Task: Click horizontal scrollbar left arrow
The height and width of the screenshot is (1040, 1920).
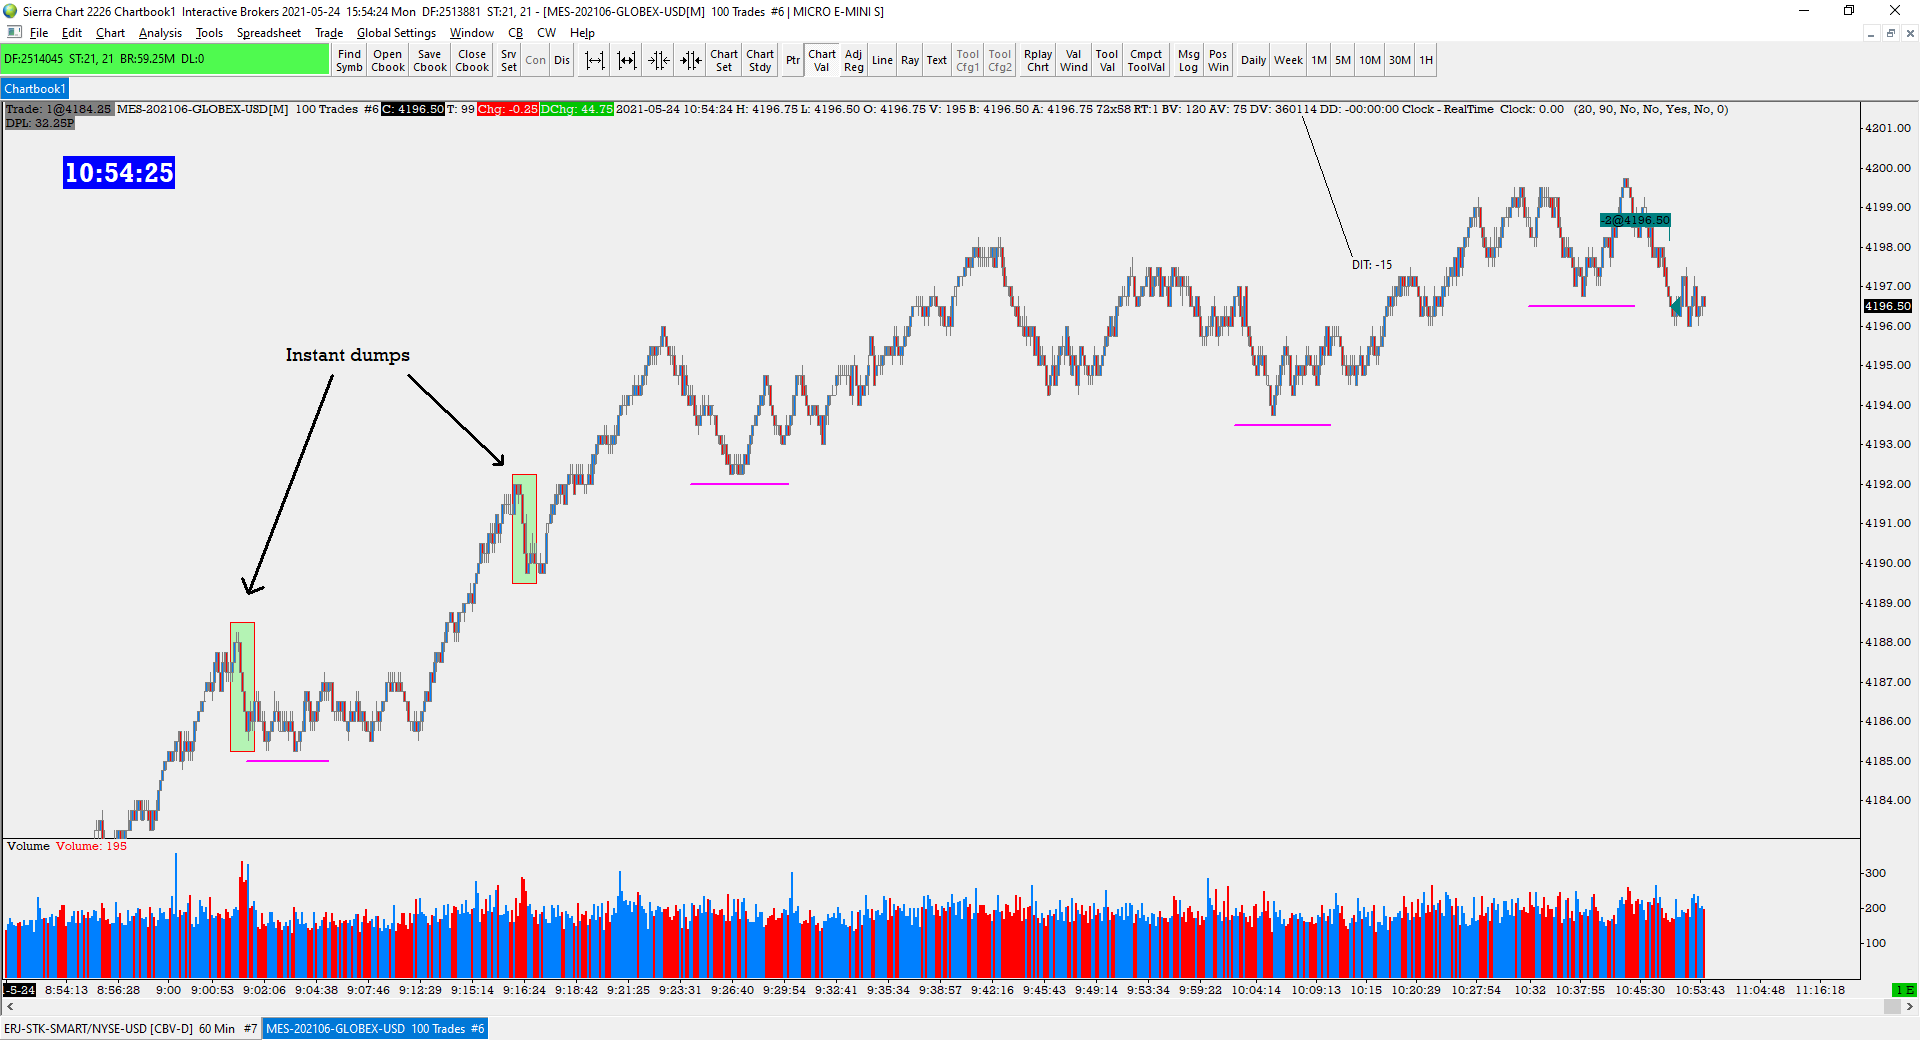Action: click(x=9, y=1007)
